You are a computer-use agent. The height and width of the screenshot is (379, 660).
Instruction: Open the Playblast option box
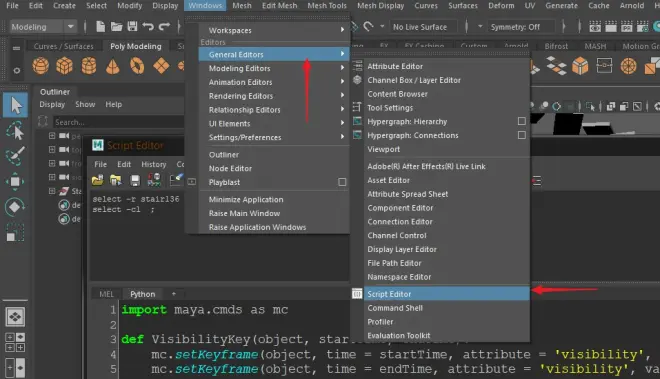point(342,182)
